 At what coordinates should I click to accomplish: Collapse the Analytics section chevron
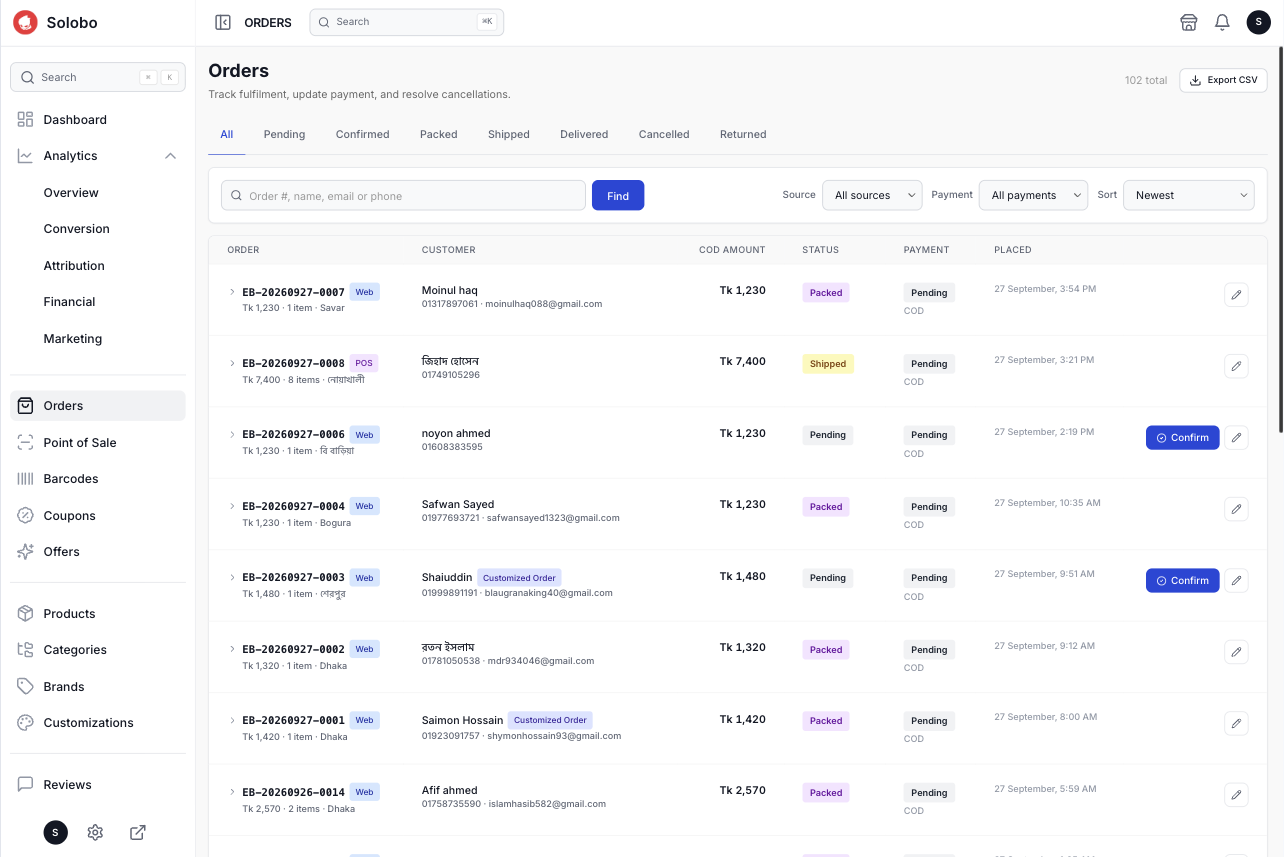pos(170,156)
